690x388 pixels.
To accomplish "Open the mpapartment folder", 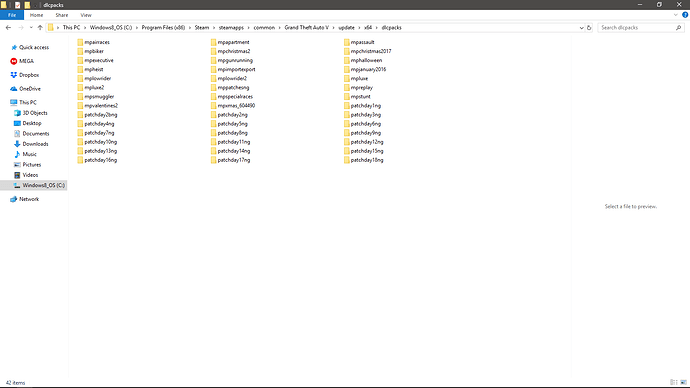I will tap(230, 42).
